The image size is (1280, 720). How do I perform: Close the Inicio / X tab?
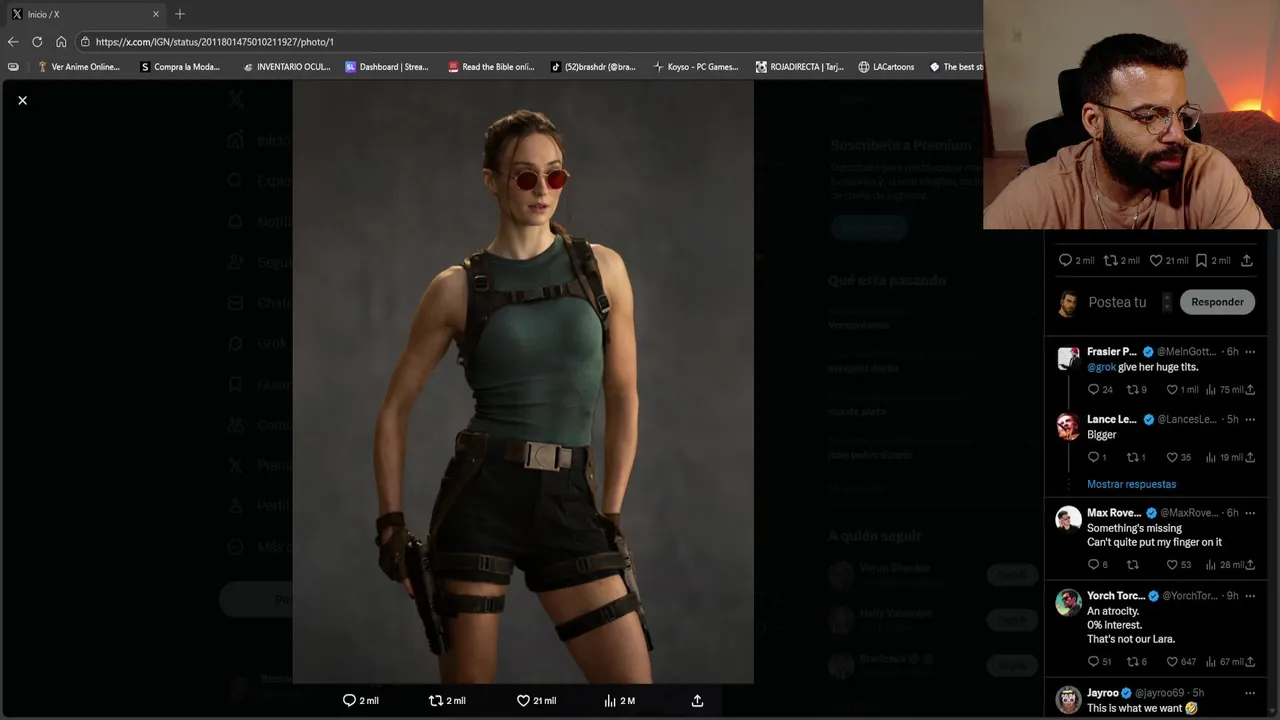[x=156, y=14]
